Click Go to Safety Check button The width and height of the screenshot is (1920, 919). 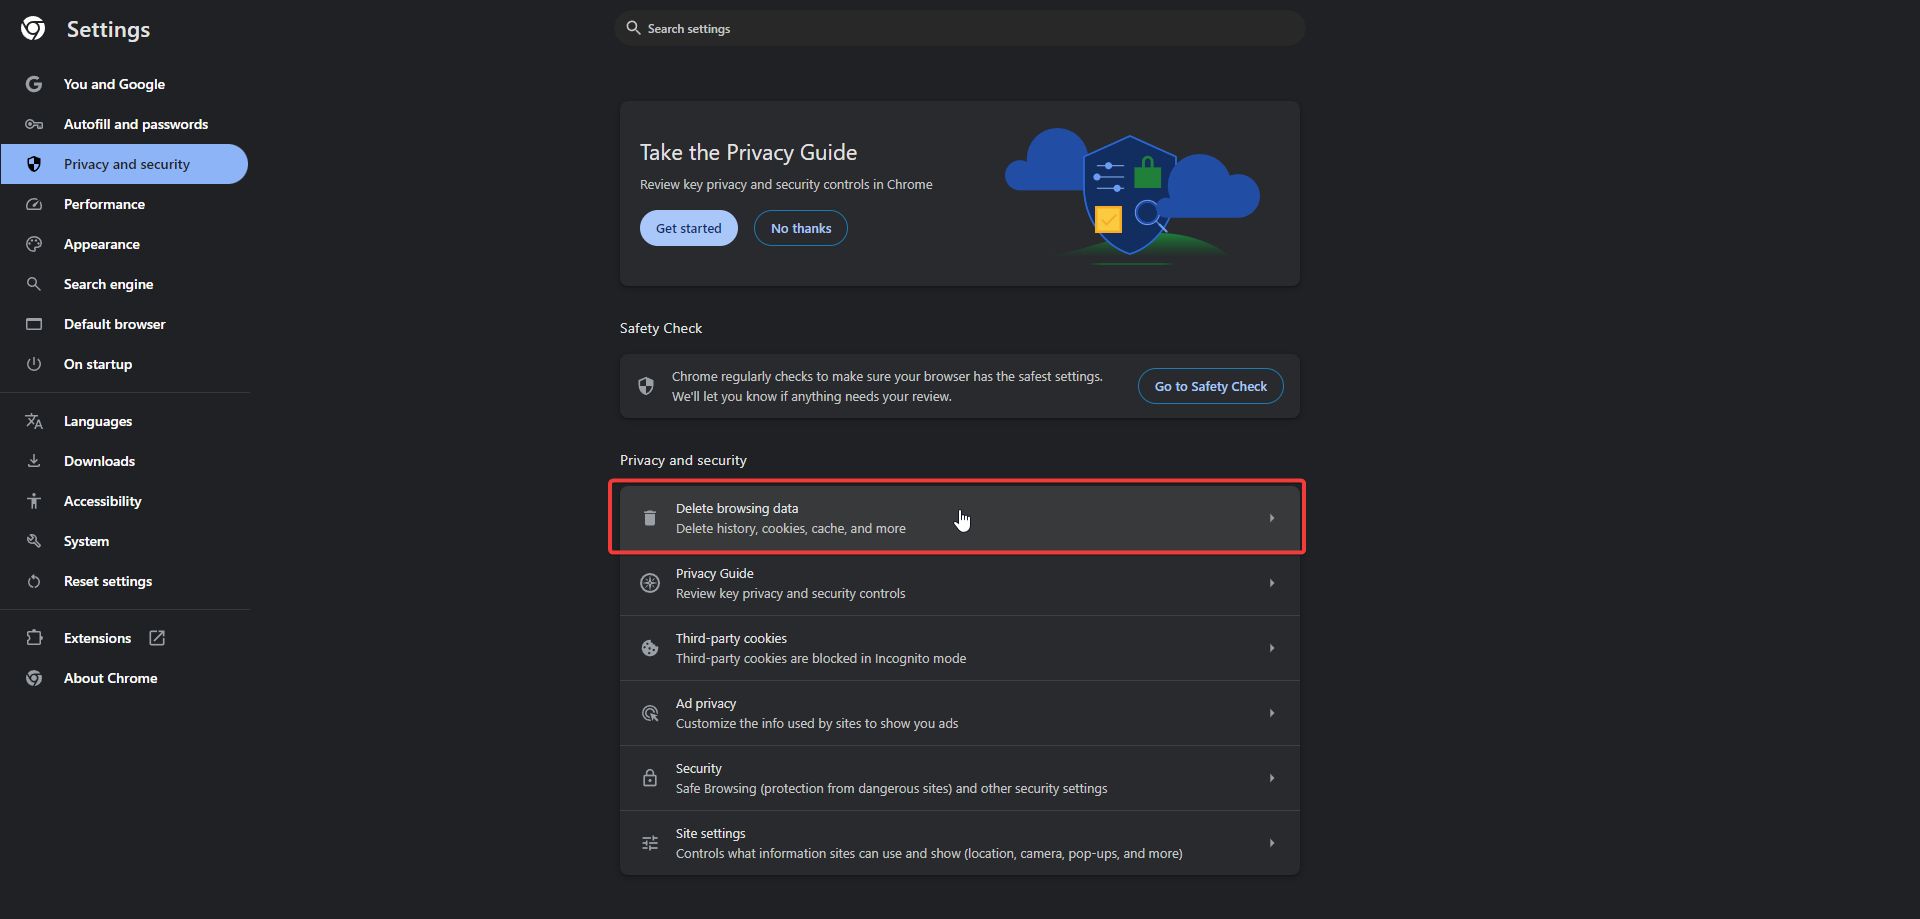[1211, 386]
